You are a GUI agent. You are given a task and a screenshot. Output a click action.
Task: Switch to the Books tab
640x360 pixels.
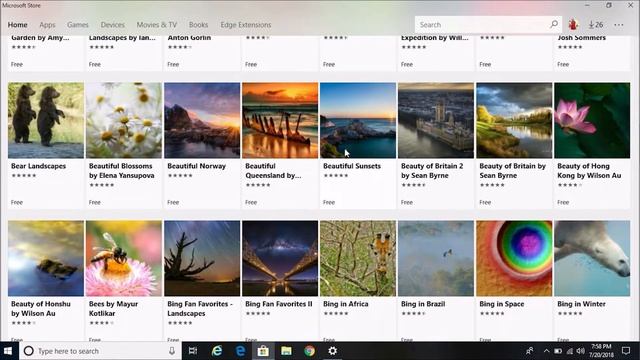coord(198,25)
